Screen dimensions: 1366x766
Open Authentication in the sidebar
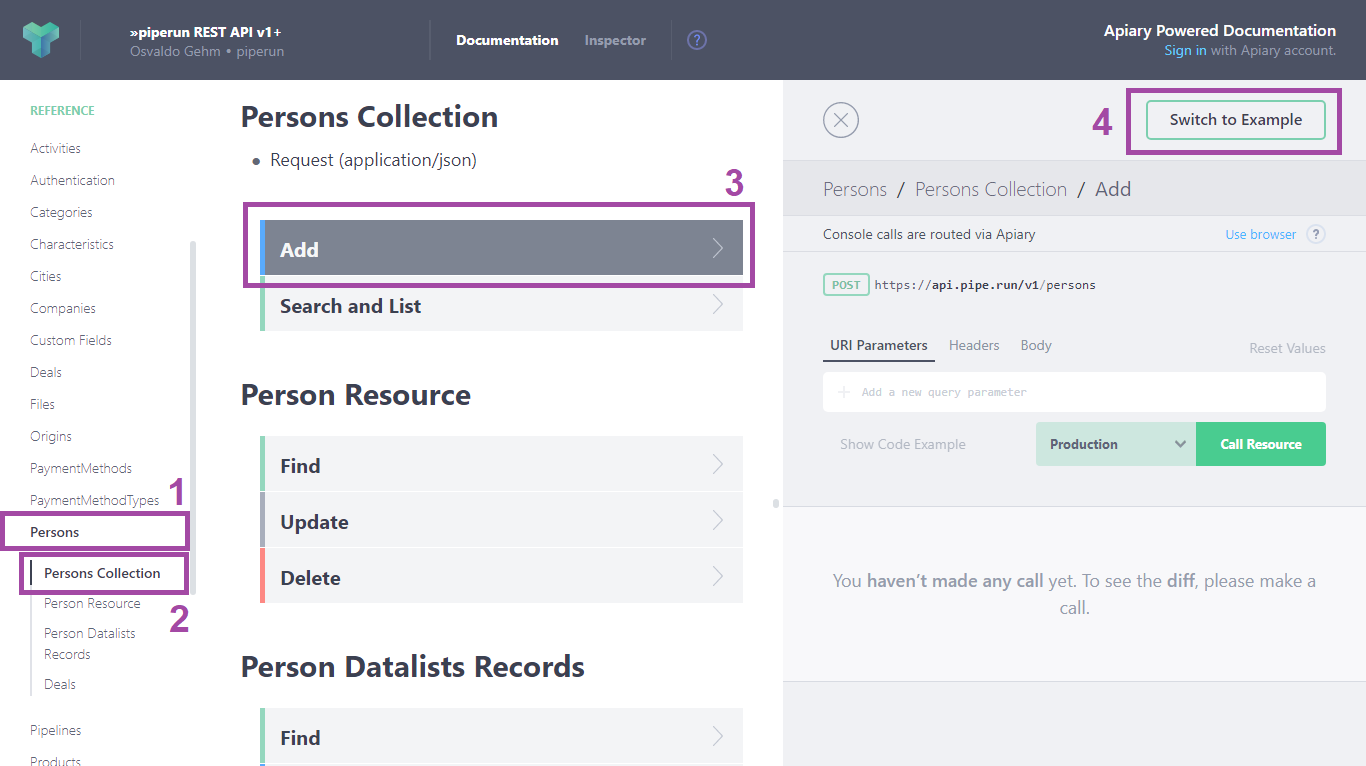pos(72,180)
